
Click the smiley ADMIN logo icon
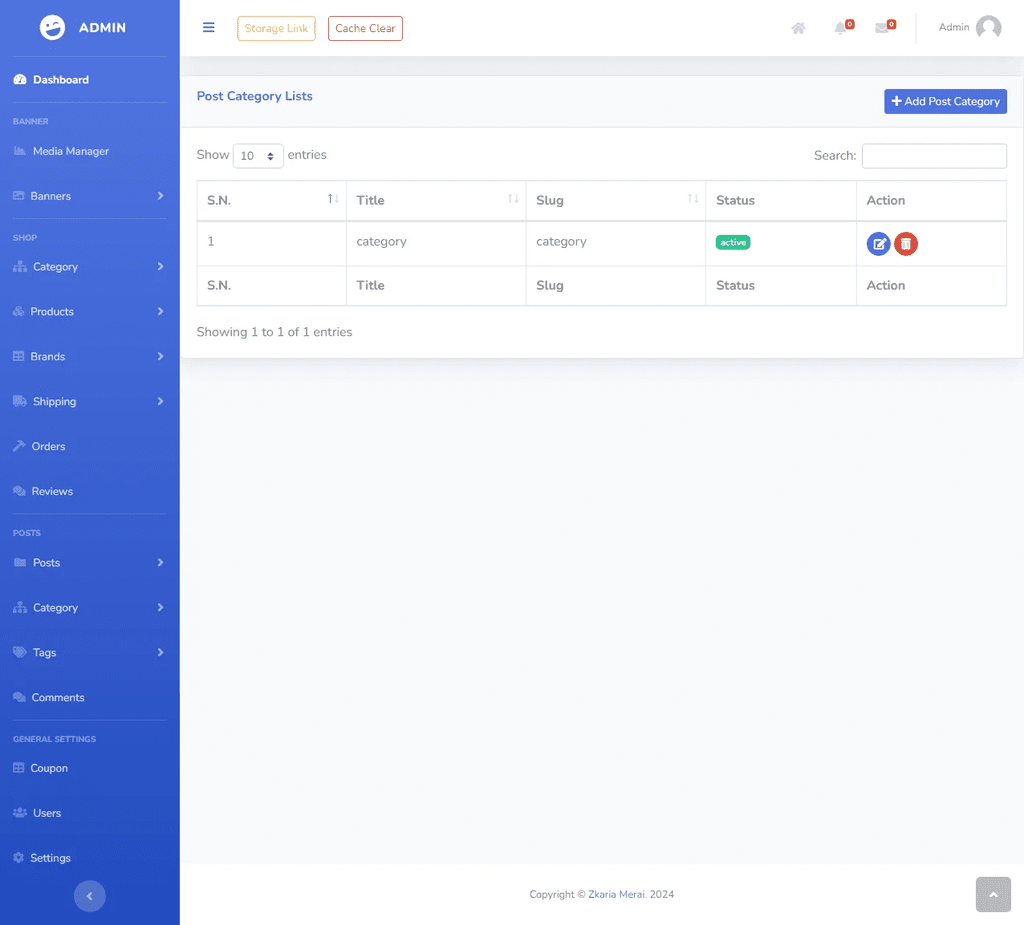52,27
